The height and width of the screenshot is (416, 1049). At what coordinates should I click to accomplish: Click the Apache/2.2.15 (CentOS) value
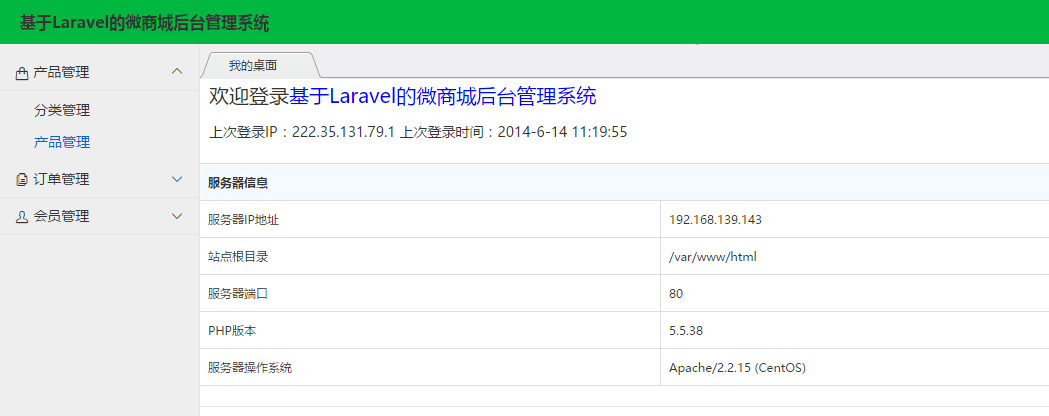pyautogui.click(x=737, y=368)
